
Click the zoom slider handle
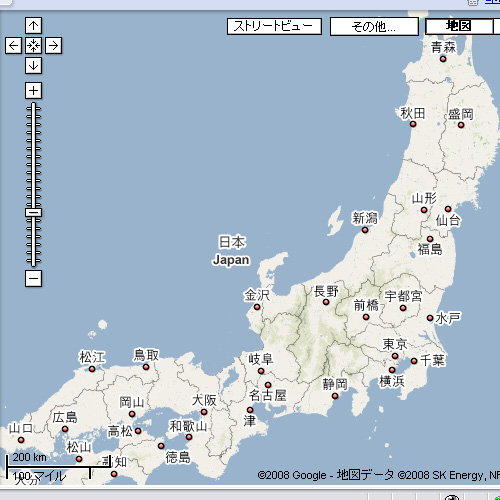coord(33,213)
